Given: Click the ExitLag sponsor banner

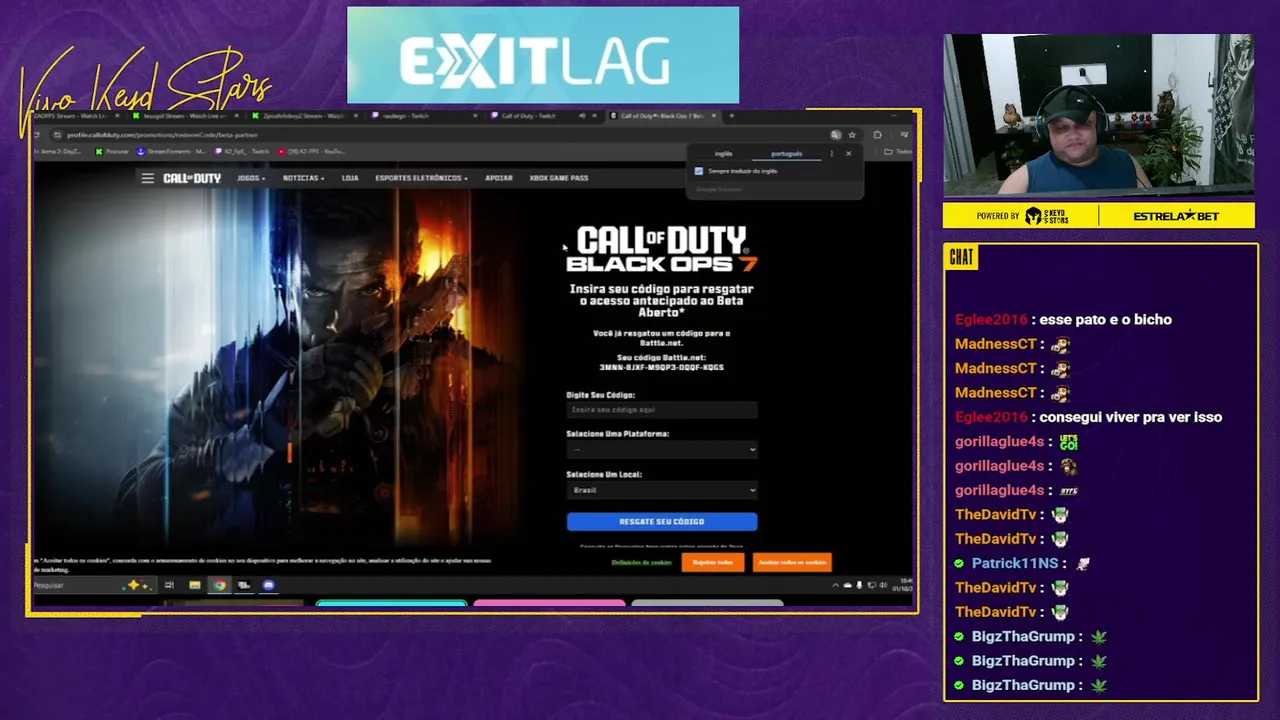Looking at the screenshot, I should 543,55.
